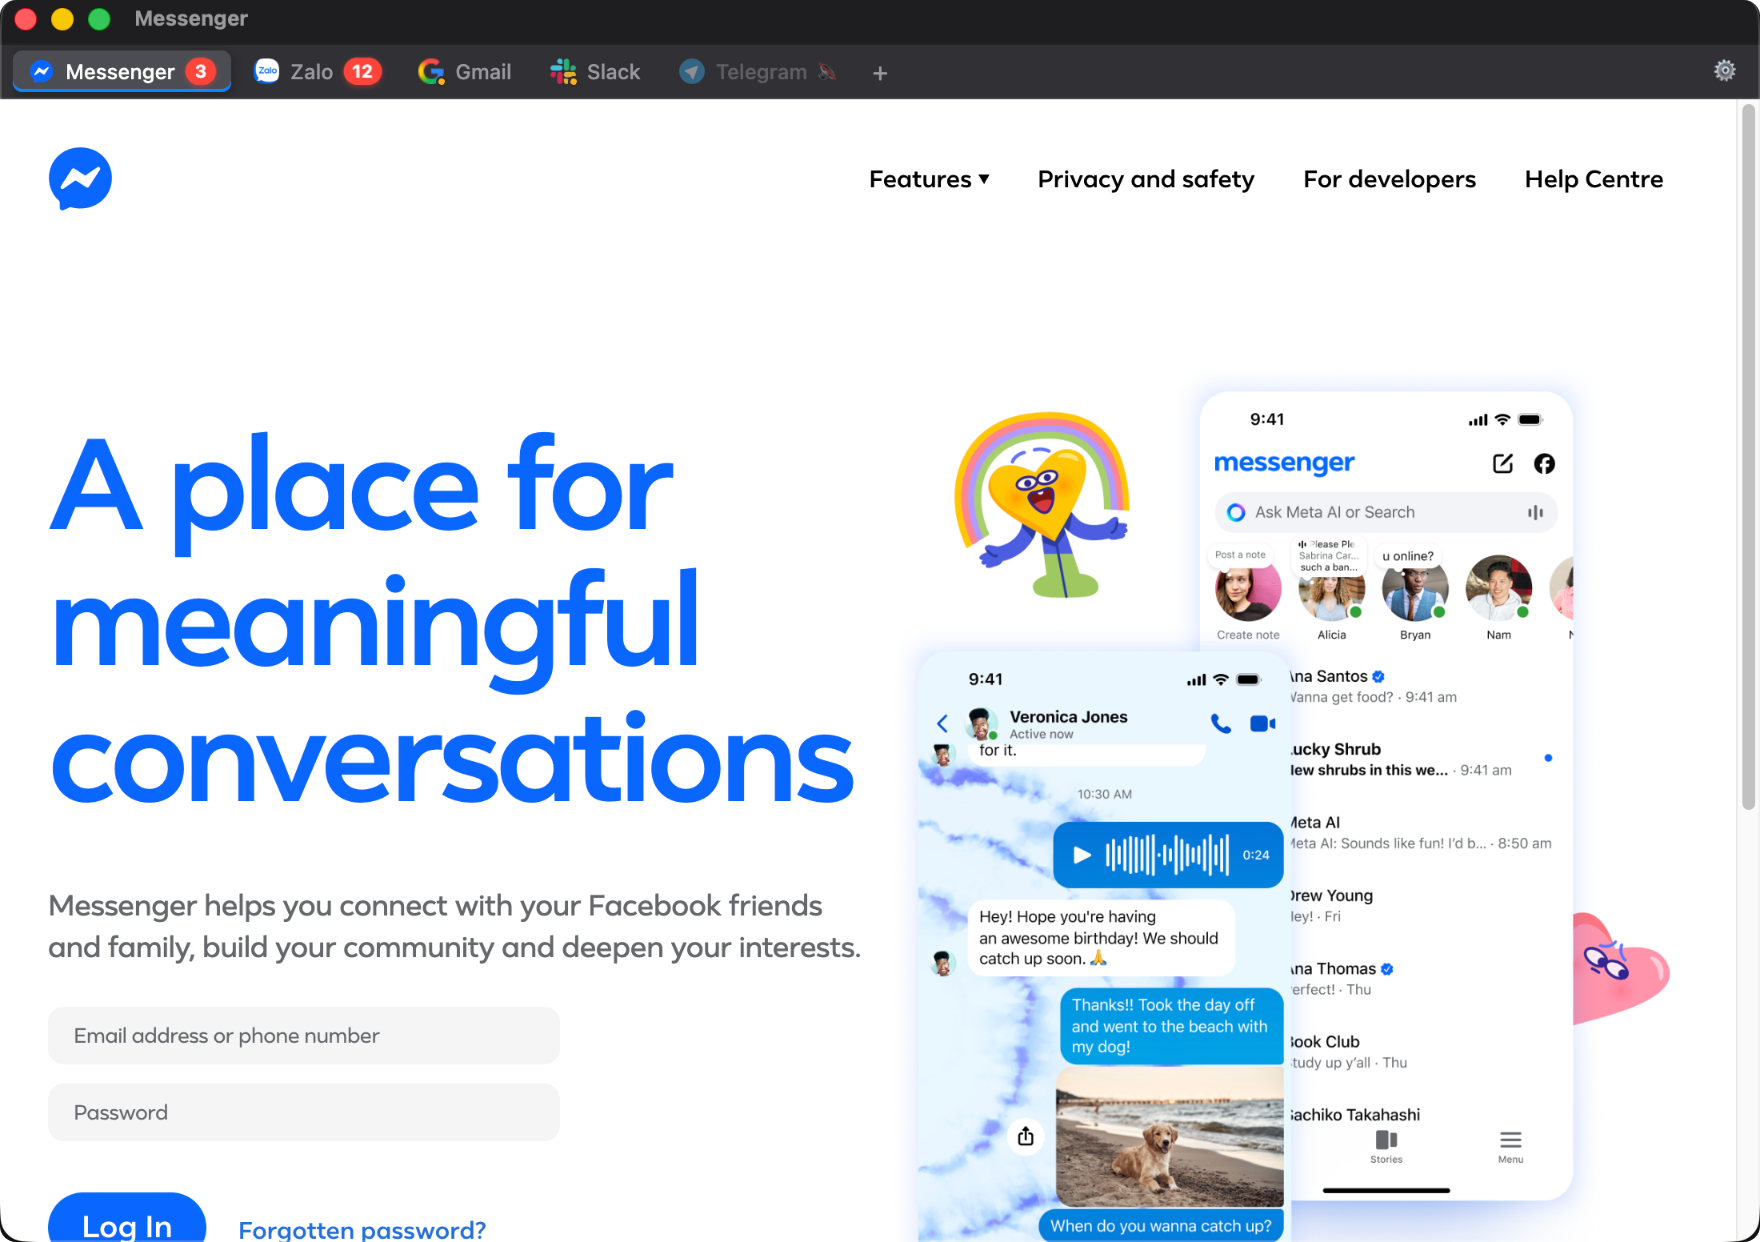This screenshot has width=1760, height=1242.
Task: Click the Create note avatar
Action: [1248, 589]
